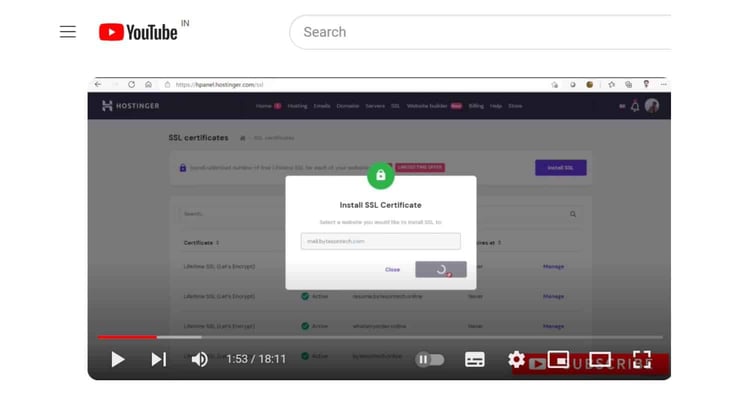The width and height of the screenshot is (736, 400).
Task: Click the Limited Time Offer badge
Action: click(x=420, y=167)
